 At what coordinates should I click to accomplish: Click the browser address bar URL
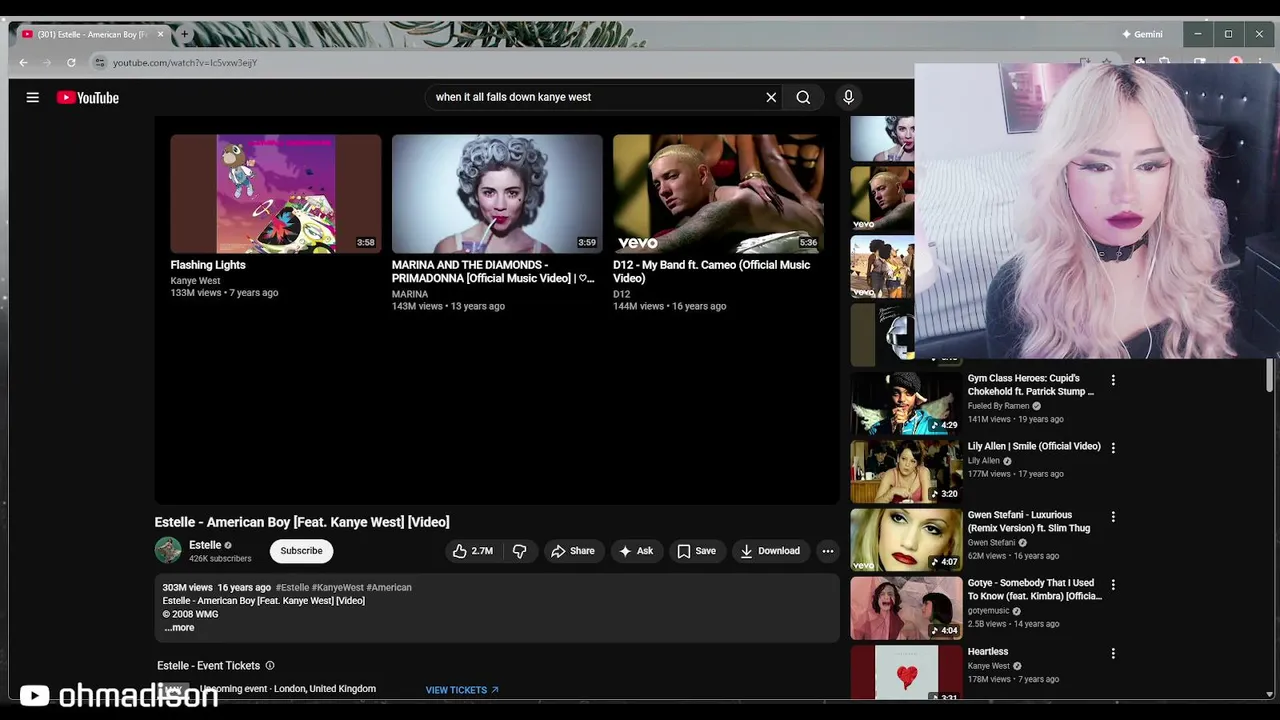pos(185,62)
